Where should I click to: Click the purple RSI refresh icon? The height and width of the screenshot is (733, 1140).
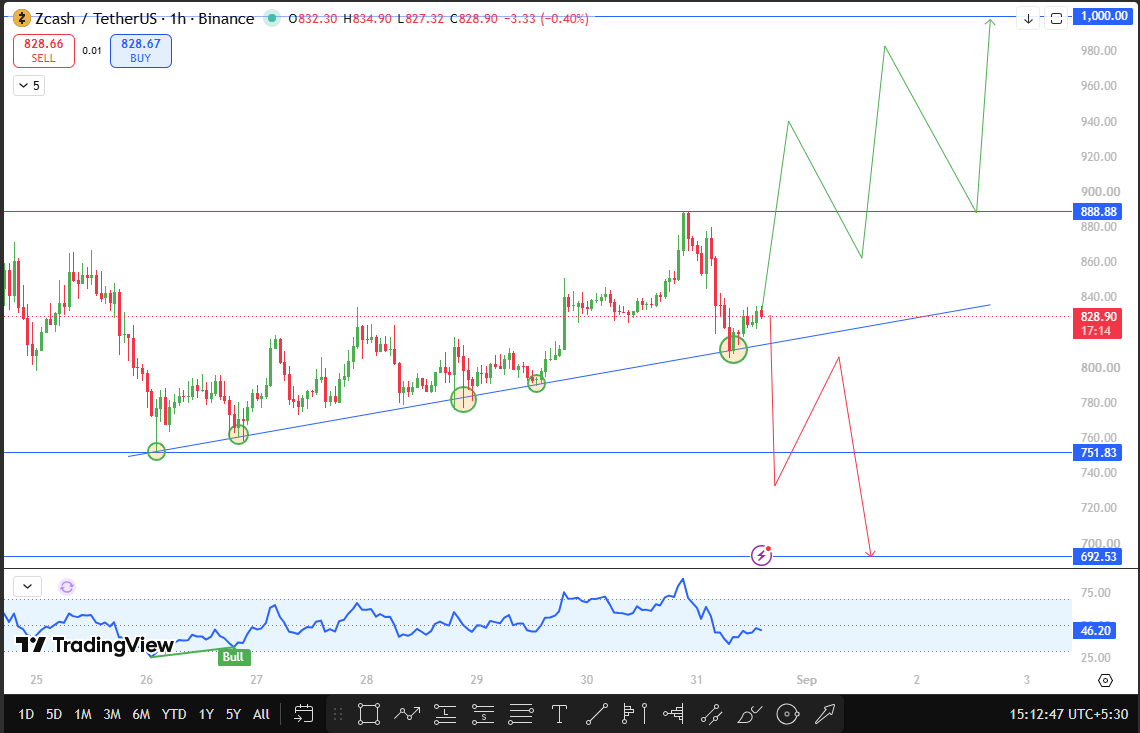(67, 587)
